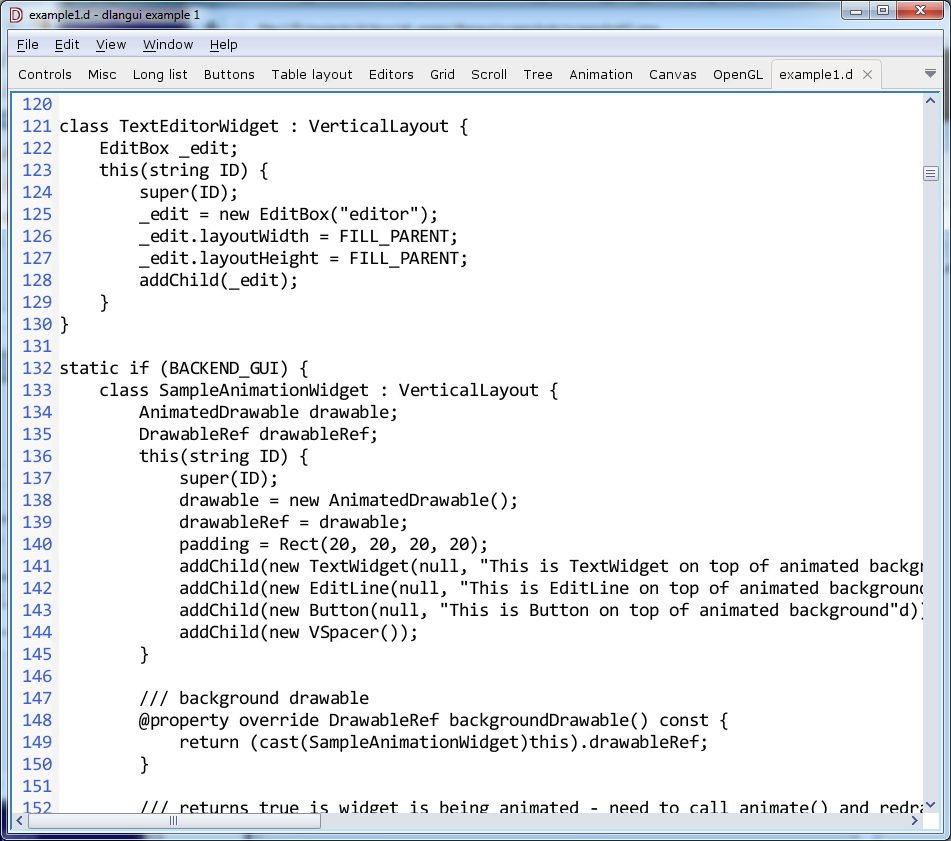Open the tab overflow dropdown arrow
This screenshot has height=841, width=951.
tap(930, 74)
